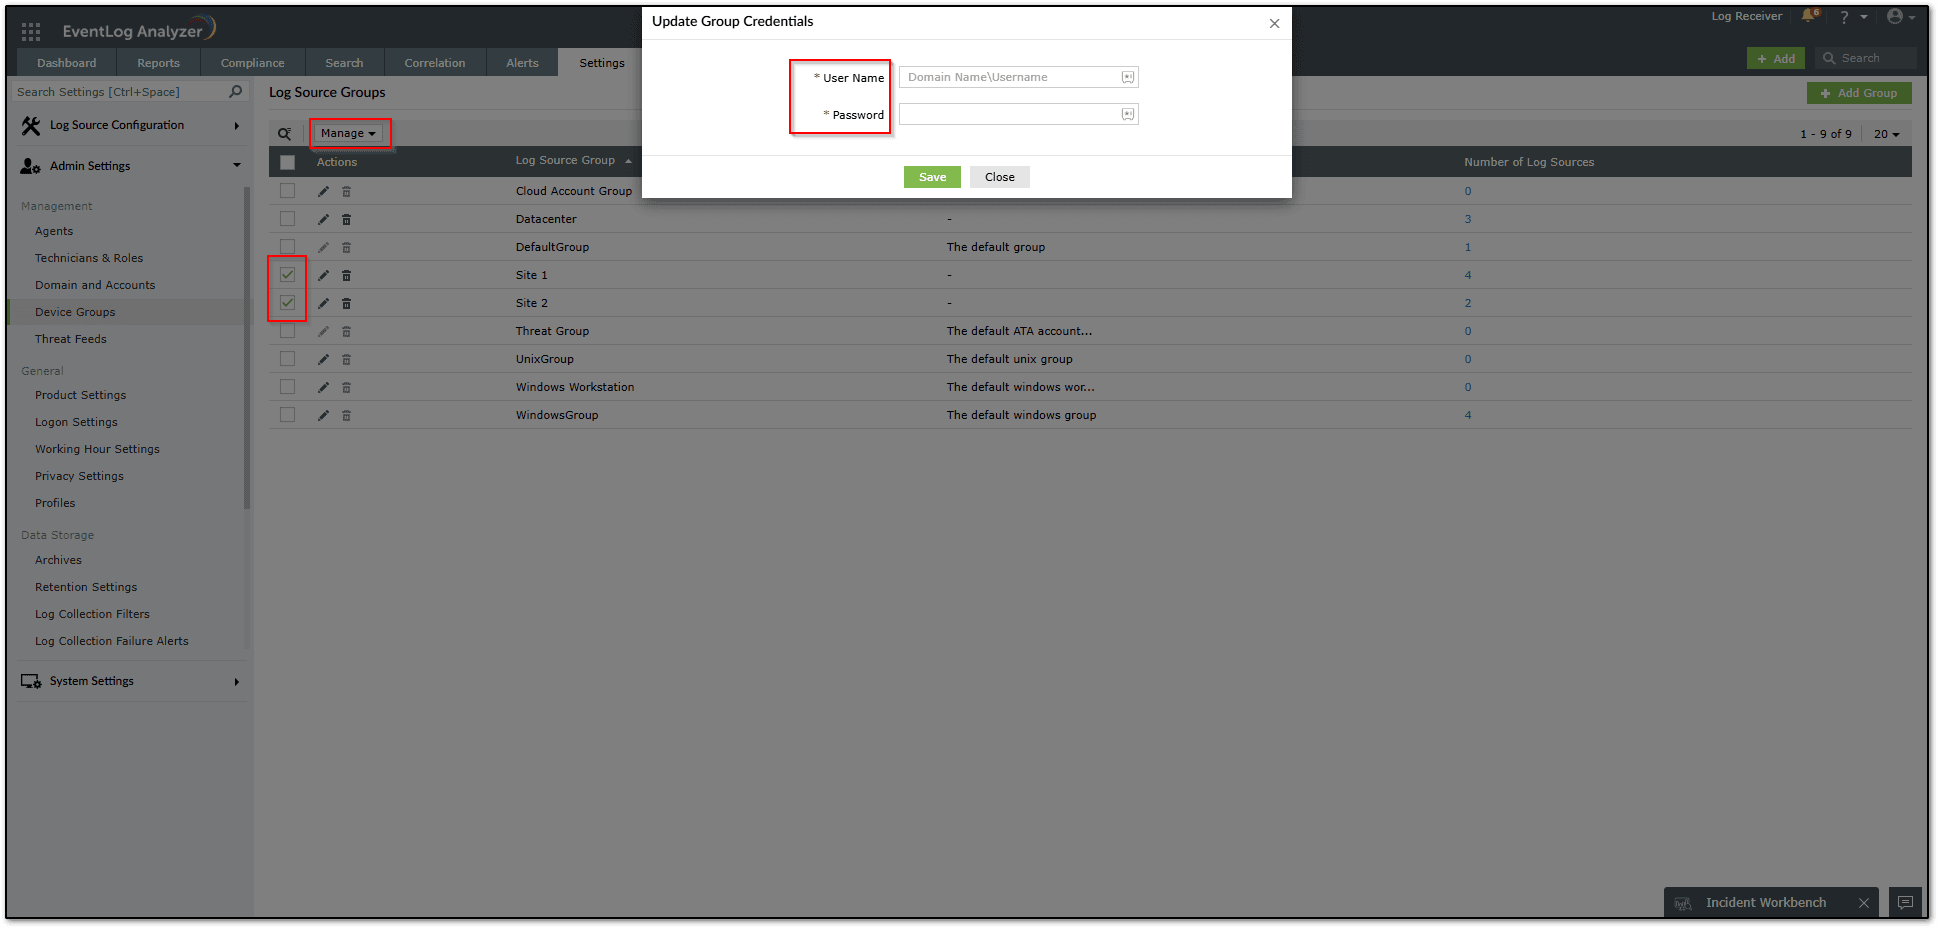Screen dimensions: 1938x928
Task: Open Domain and Accounts settings
Action: (95, 285)
